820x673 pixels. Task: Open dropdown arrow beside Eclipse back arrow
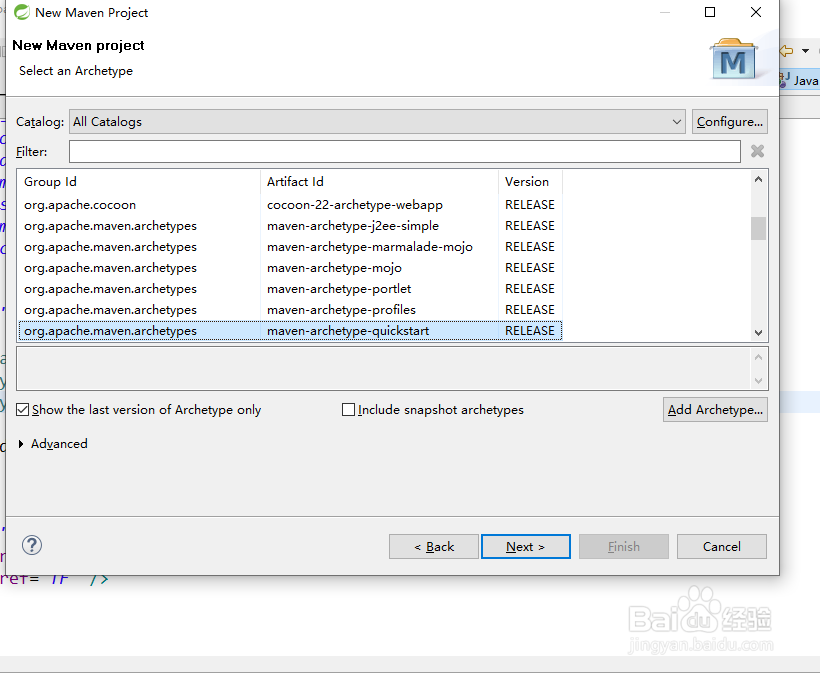coord(805,51)
